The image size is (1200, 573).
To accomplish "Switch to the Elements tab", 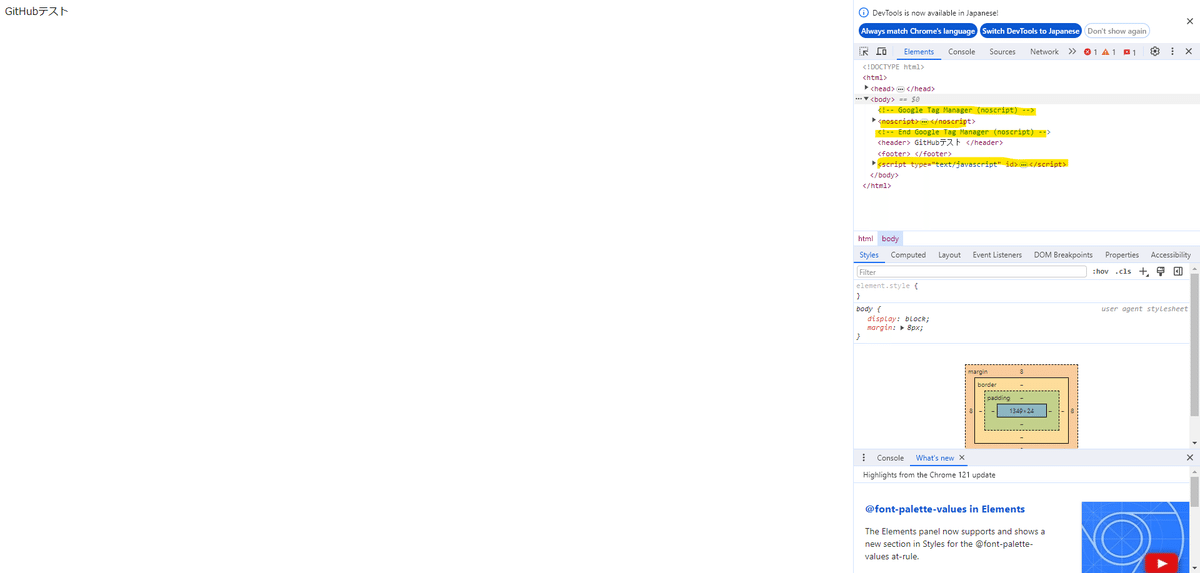I will click(918, 52).
